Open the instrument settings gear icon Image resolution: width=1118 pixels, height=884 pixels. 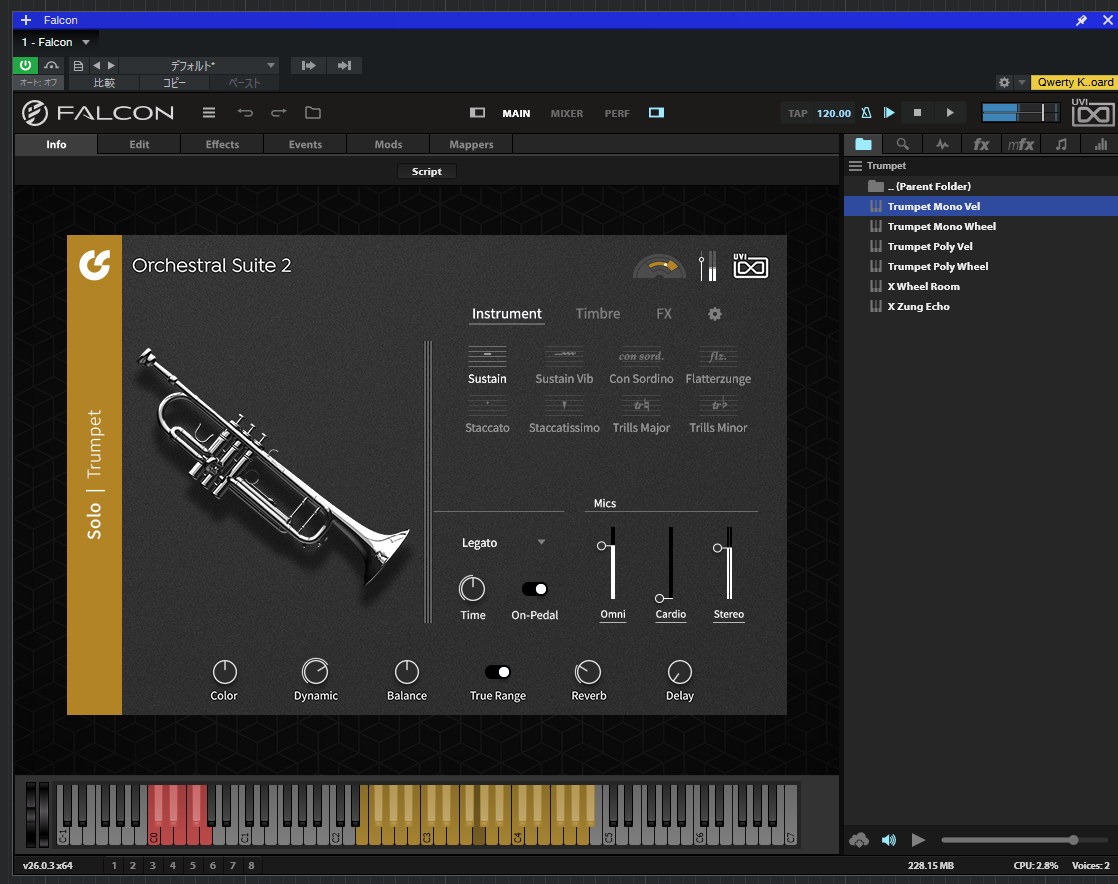(714, 314)
